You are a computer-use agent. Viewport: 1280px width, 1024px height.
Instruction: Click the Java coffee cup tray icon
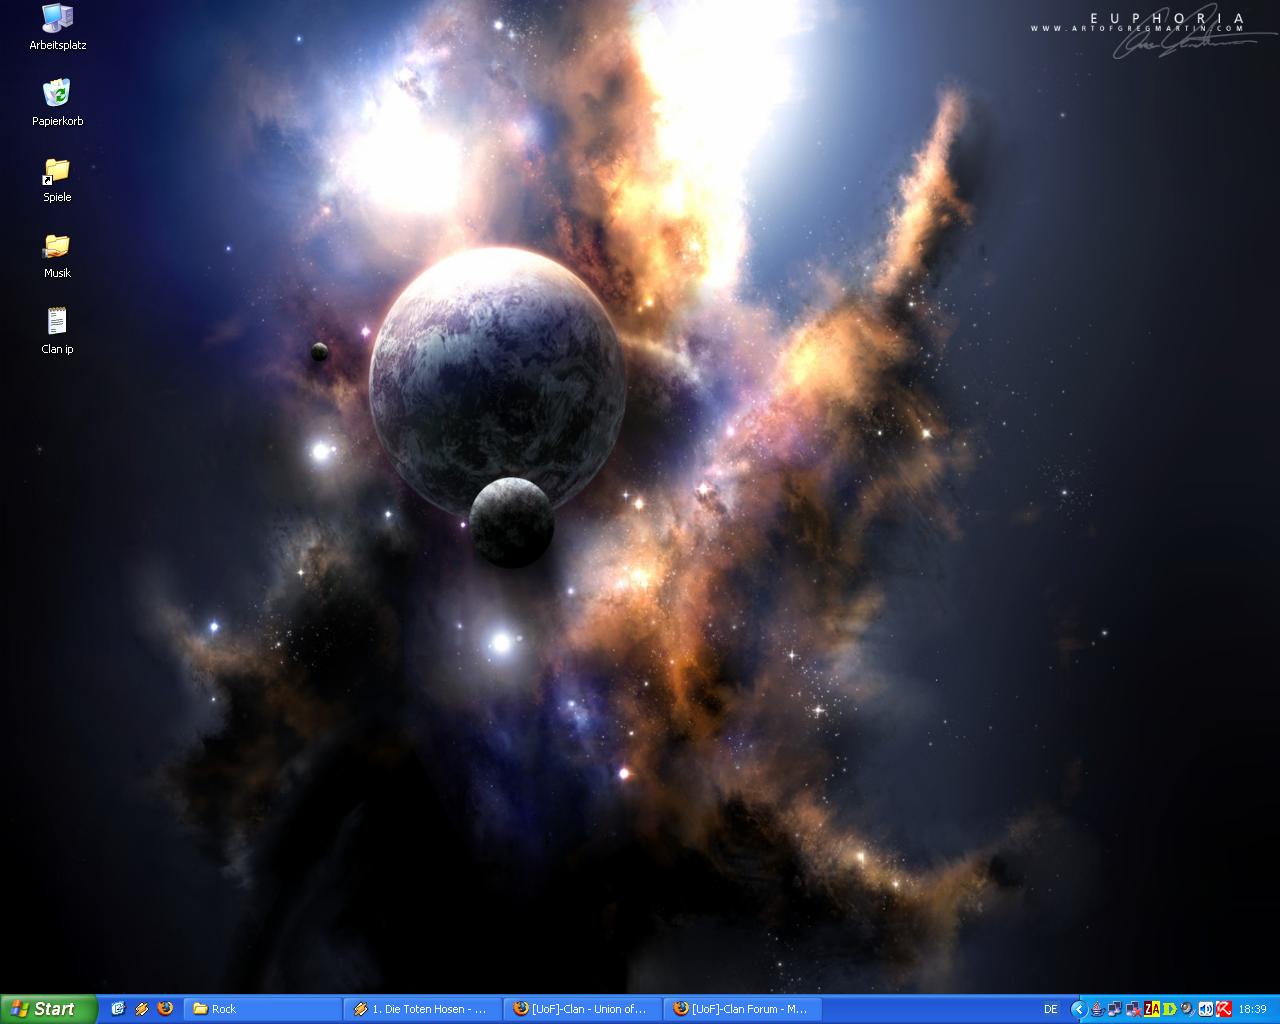pos(1097,1009)
